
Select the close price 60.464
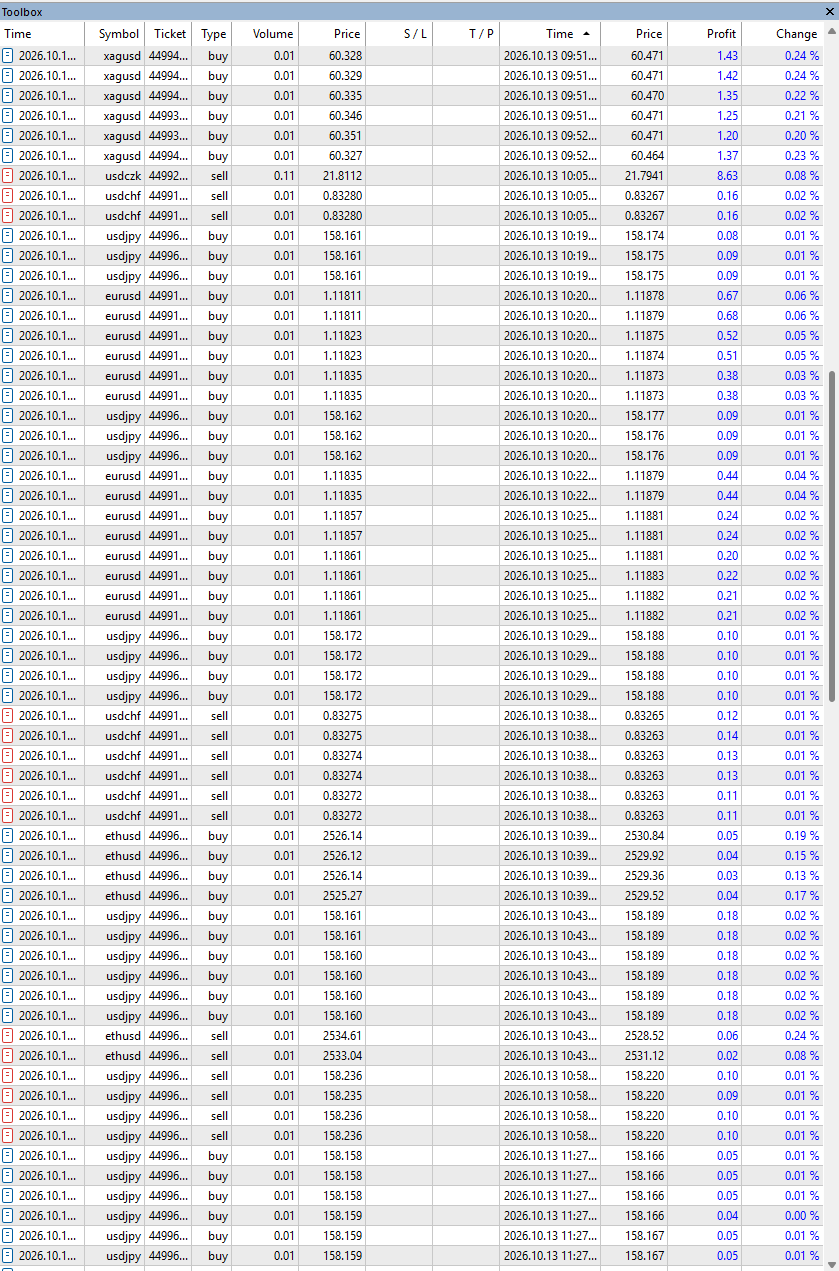(x=647, y=156)
